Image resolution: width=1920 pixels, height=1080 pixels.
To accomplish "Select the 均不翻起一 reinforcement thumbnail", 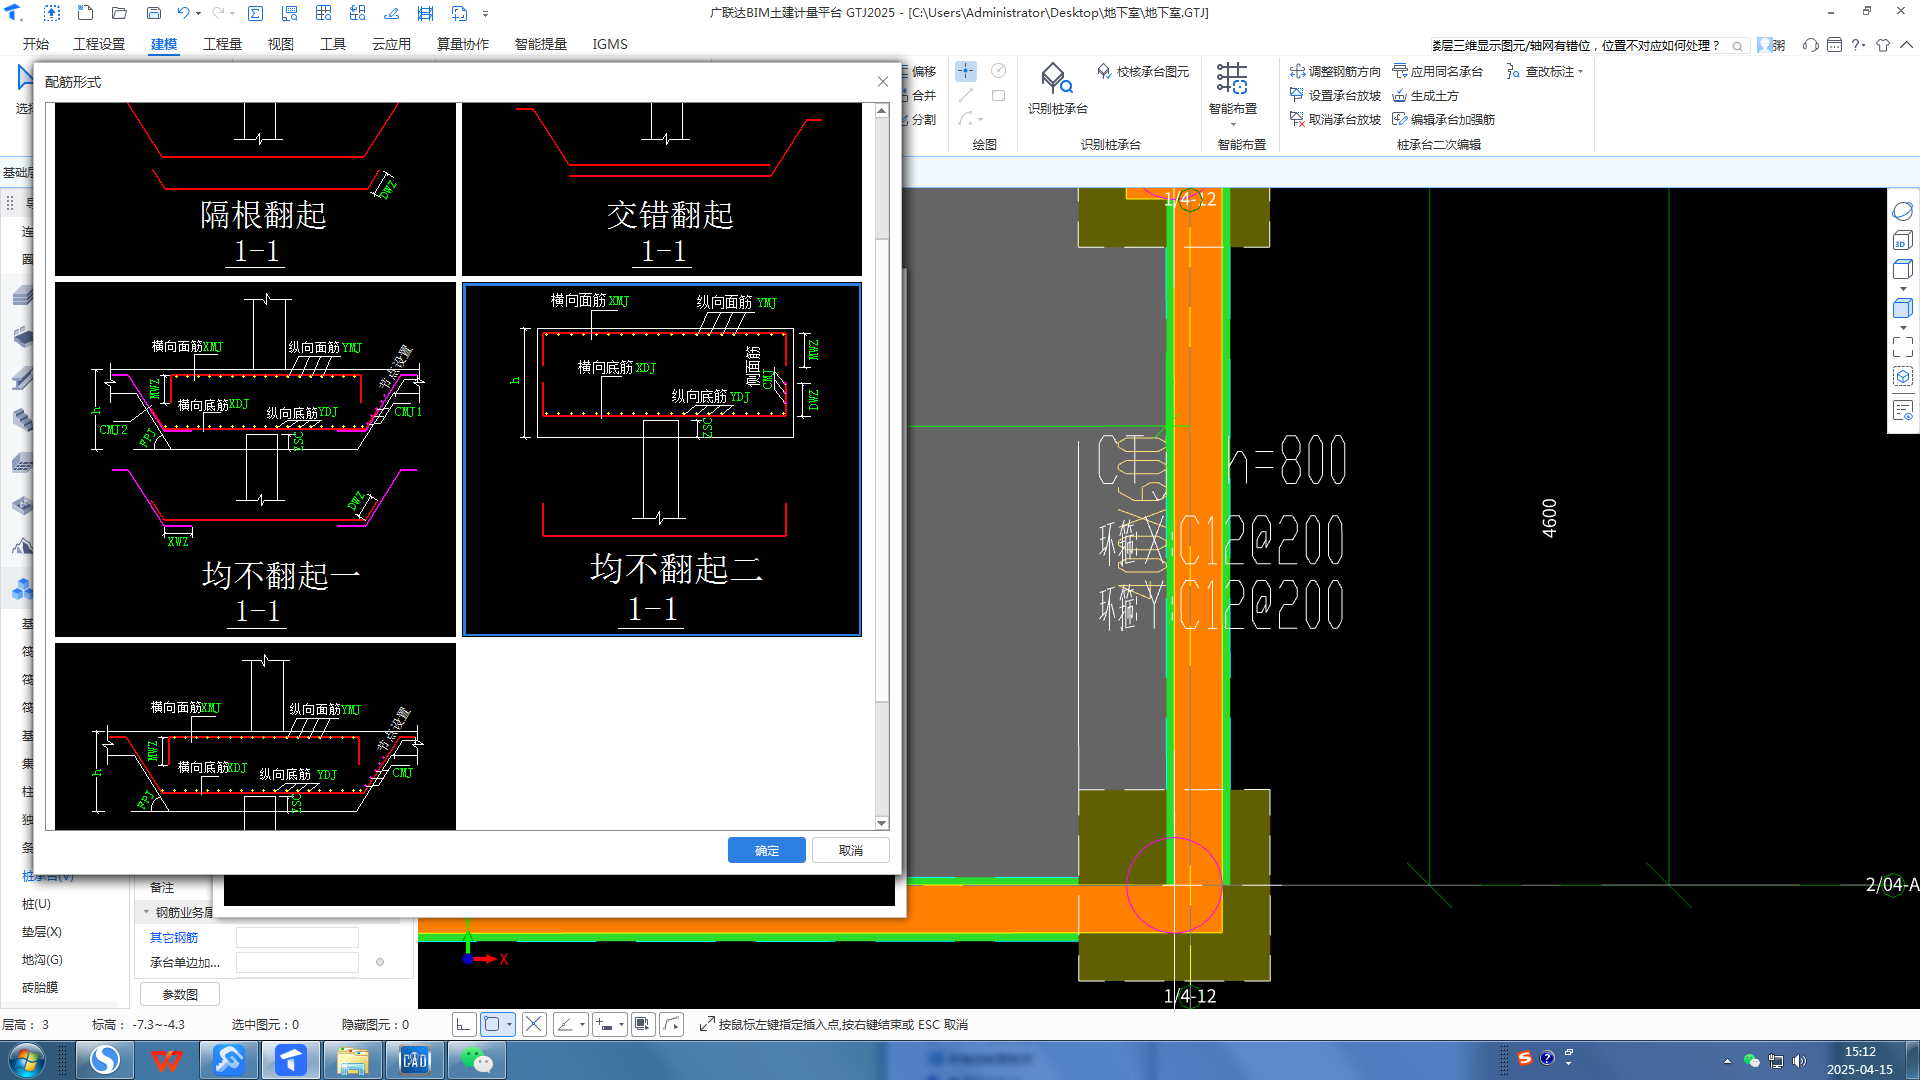I will coord(255,459).
